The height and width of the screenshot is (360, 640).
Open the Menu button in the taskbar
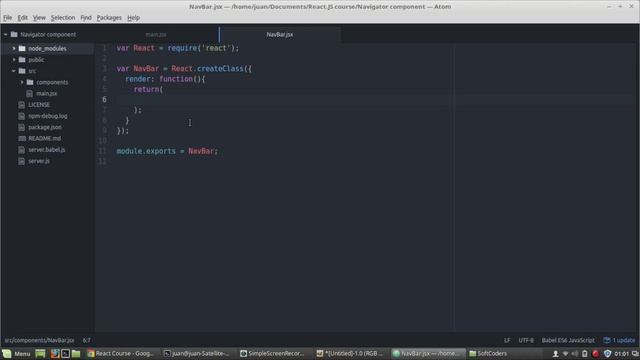tap(16, 353)
